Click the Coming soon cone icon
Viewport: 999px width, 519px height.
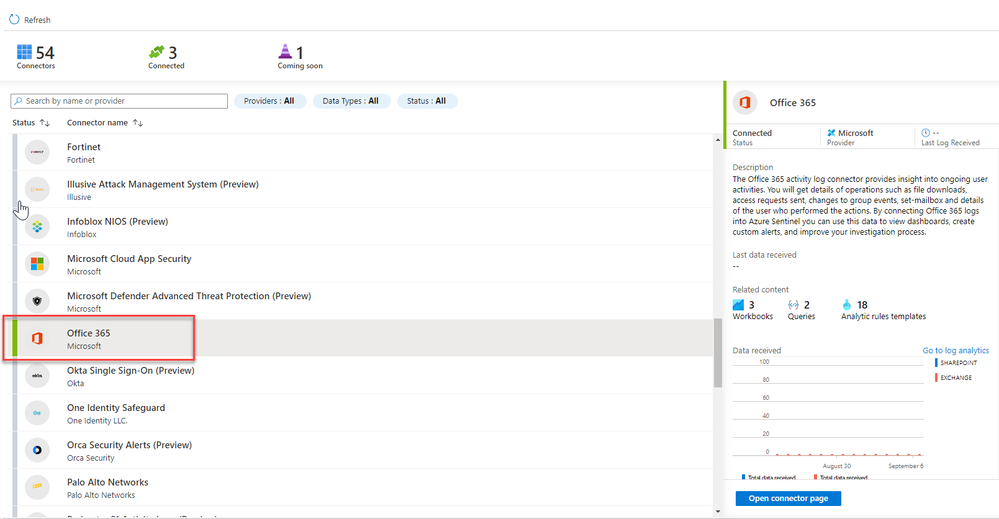285,51
